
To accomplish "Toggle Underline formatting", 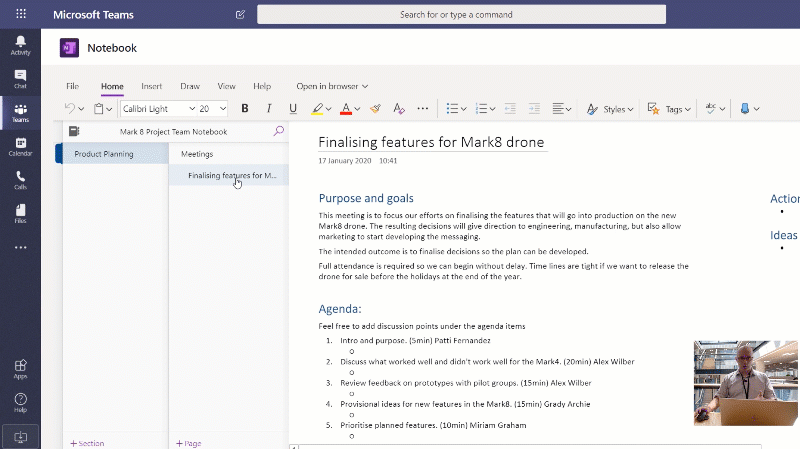I will pyautogui.click(x=293, y=108).
